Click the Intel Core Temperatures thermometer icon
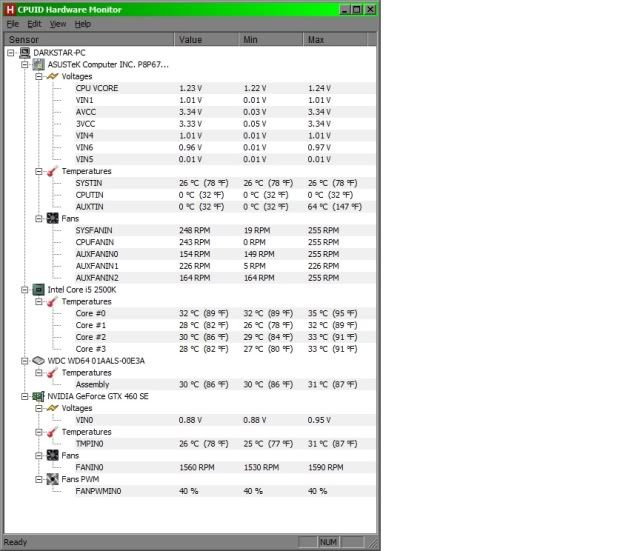Image resolution: width=640 pixels, height=551 pixels. [52, 301]
